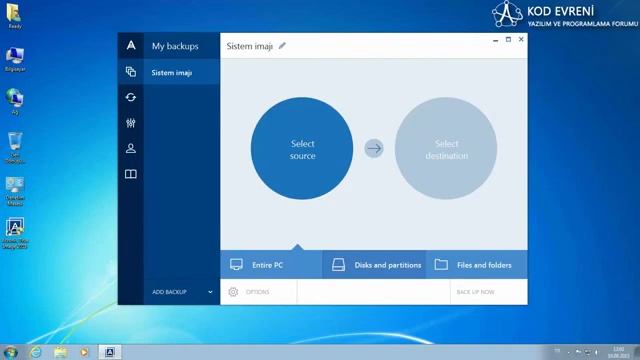Select the Acronis True Image desktop shortcut
This screenshot has height=360, width=640.
15,233
